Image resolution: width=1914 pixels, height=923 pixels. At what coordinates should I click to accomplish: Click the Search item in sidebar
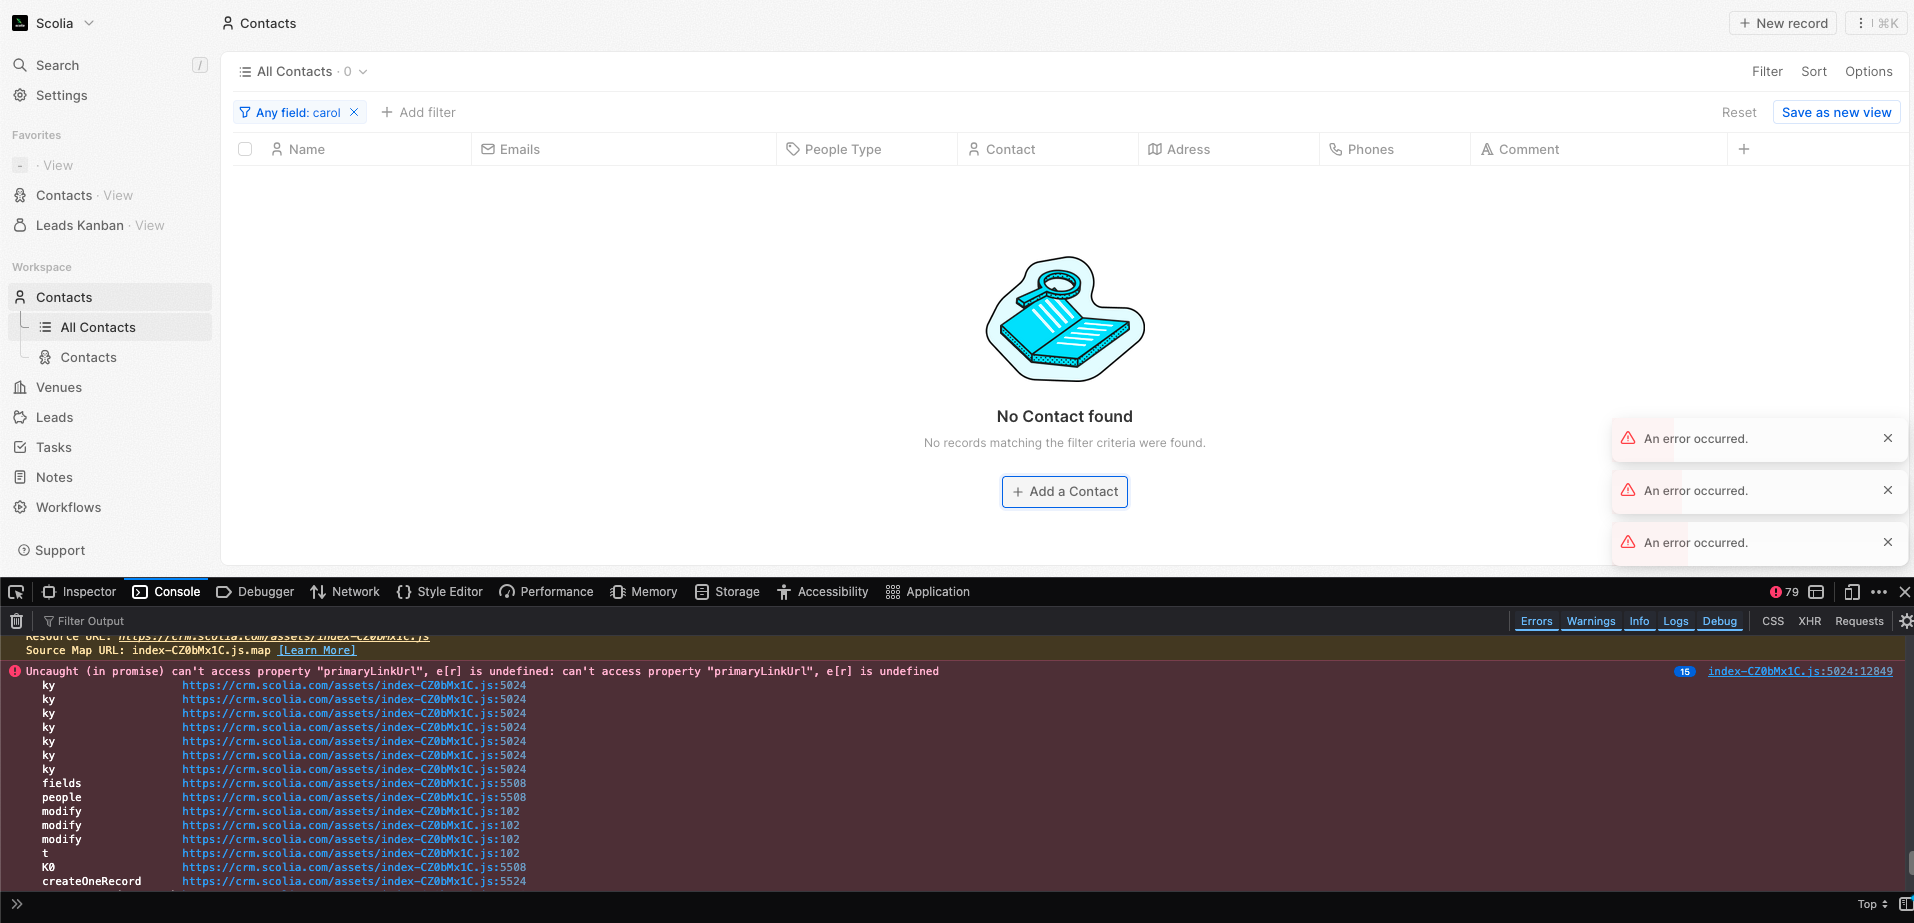pyautogui.click(x=110, y=65)
